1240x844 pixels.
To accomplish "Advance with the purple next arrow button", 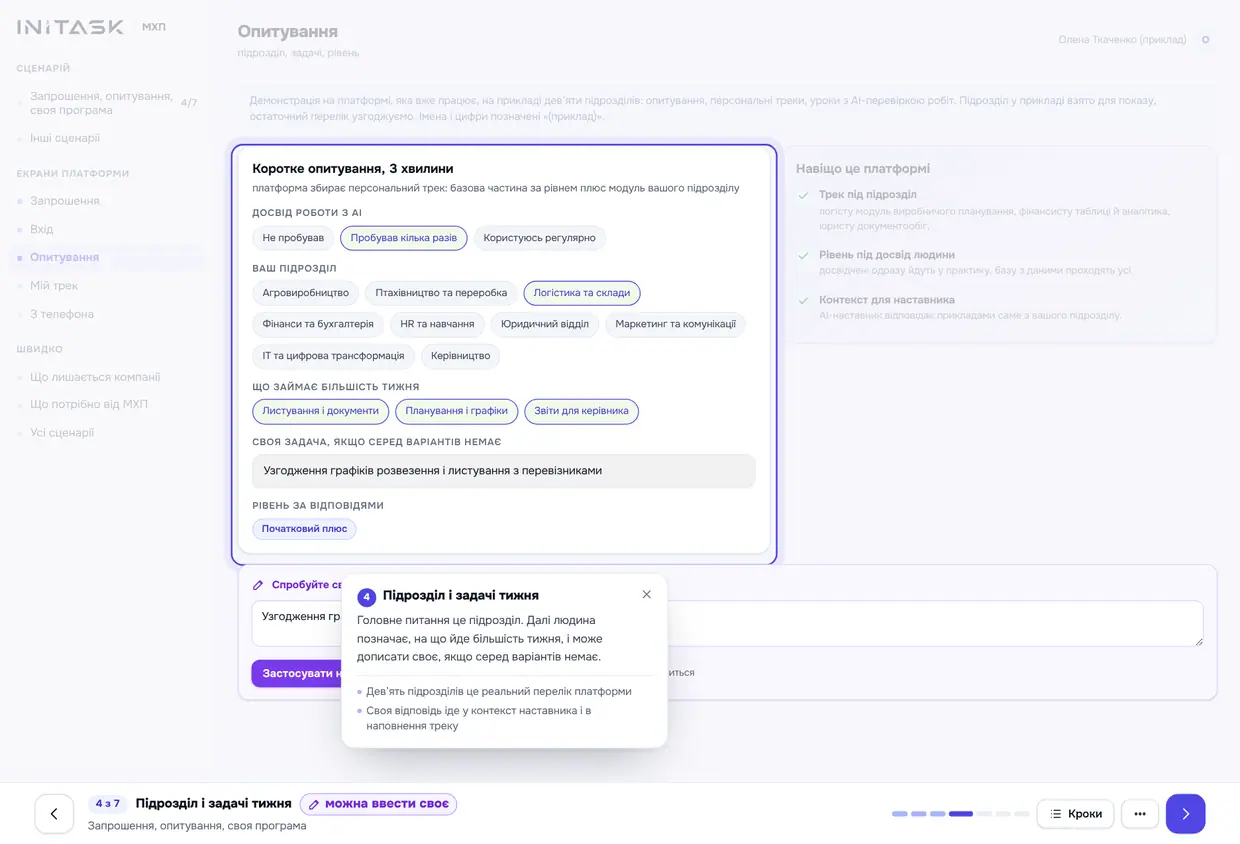I will click(1185, 814).
